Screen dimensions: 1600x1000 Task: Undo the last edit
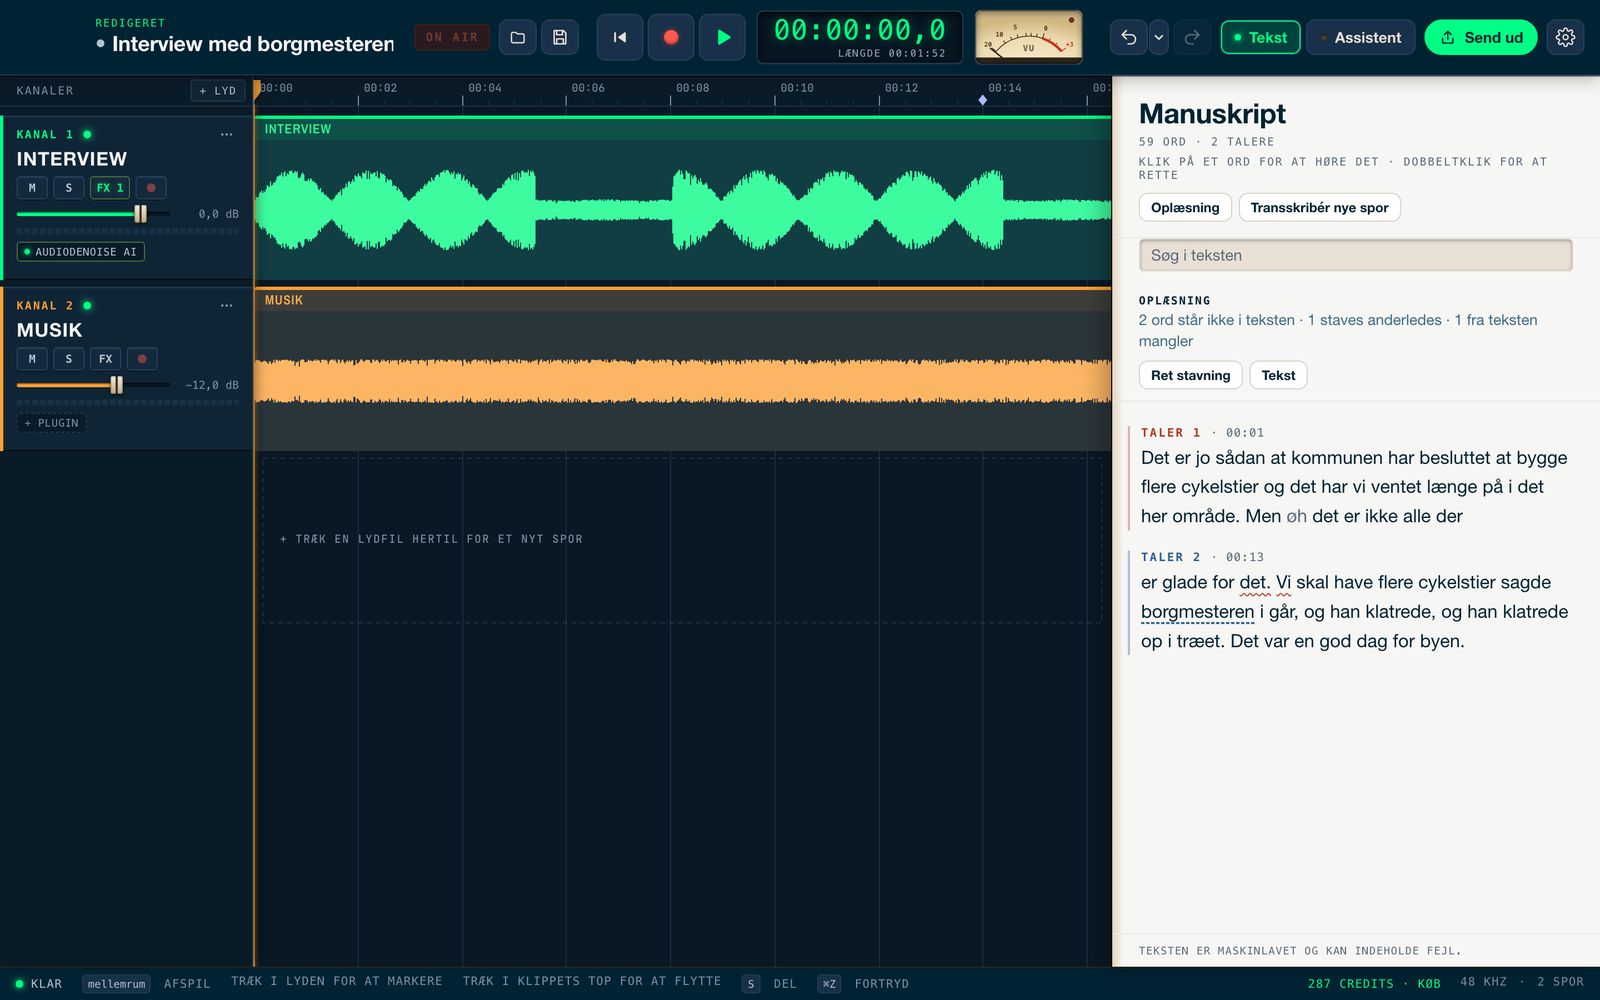1129,38
